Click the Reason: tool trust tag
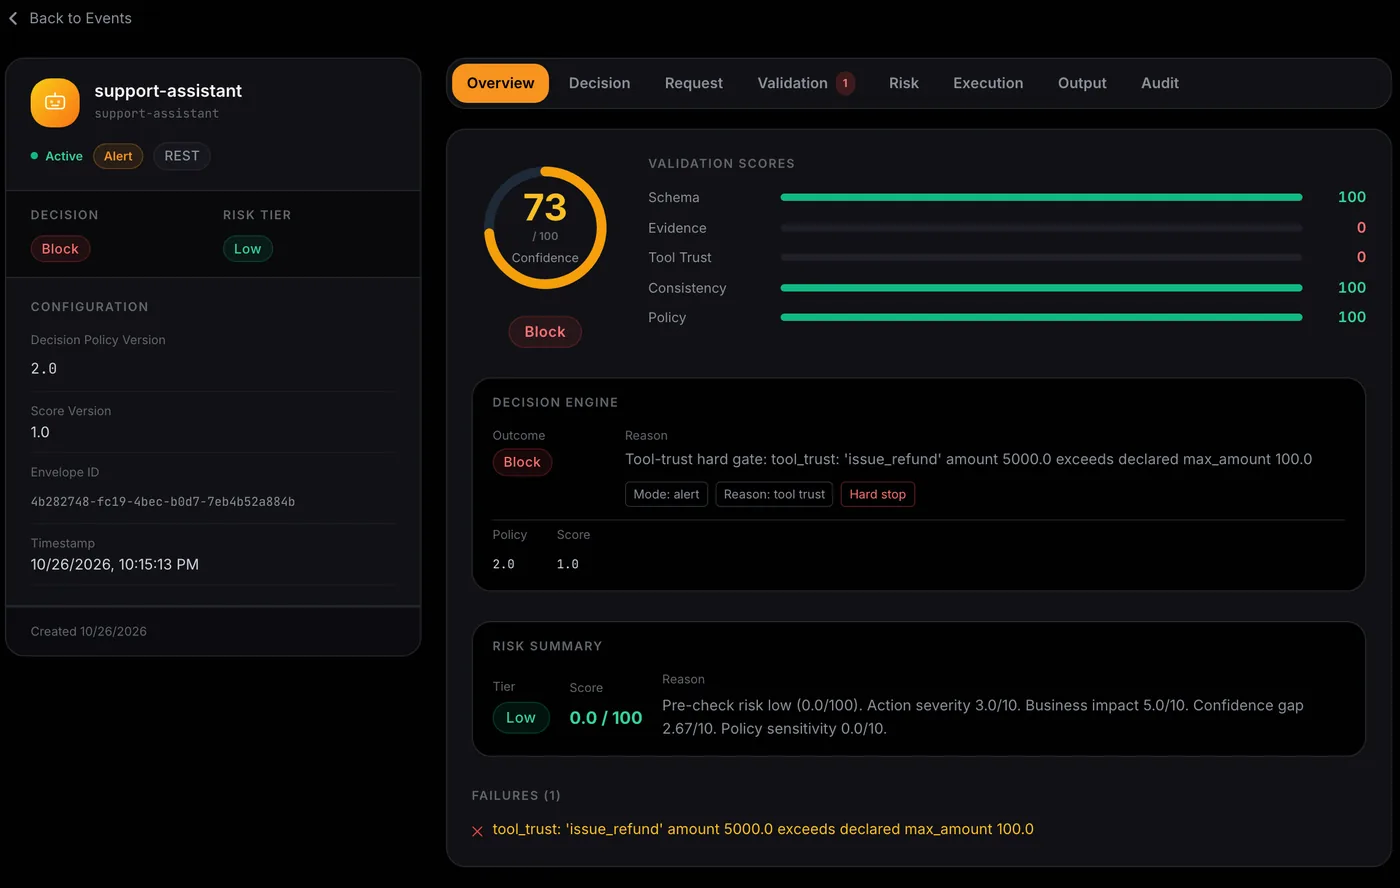This screenshot has width=1400, height=888. coord(774,494)
